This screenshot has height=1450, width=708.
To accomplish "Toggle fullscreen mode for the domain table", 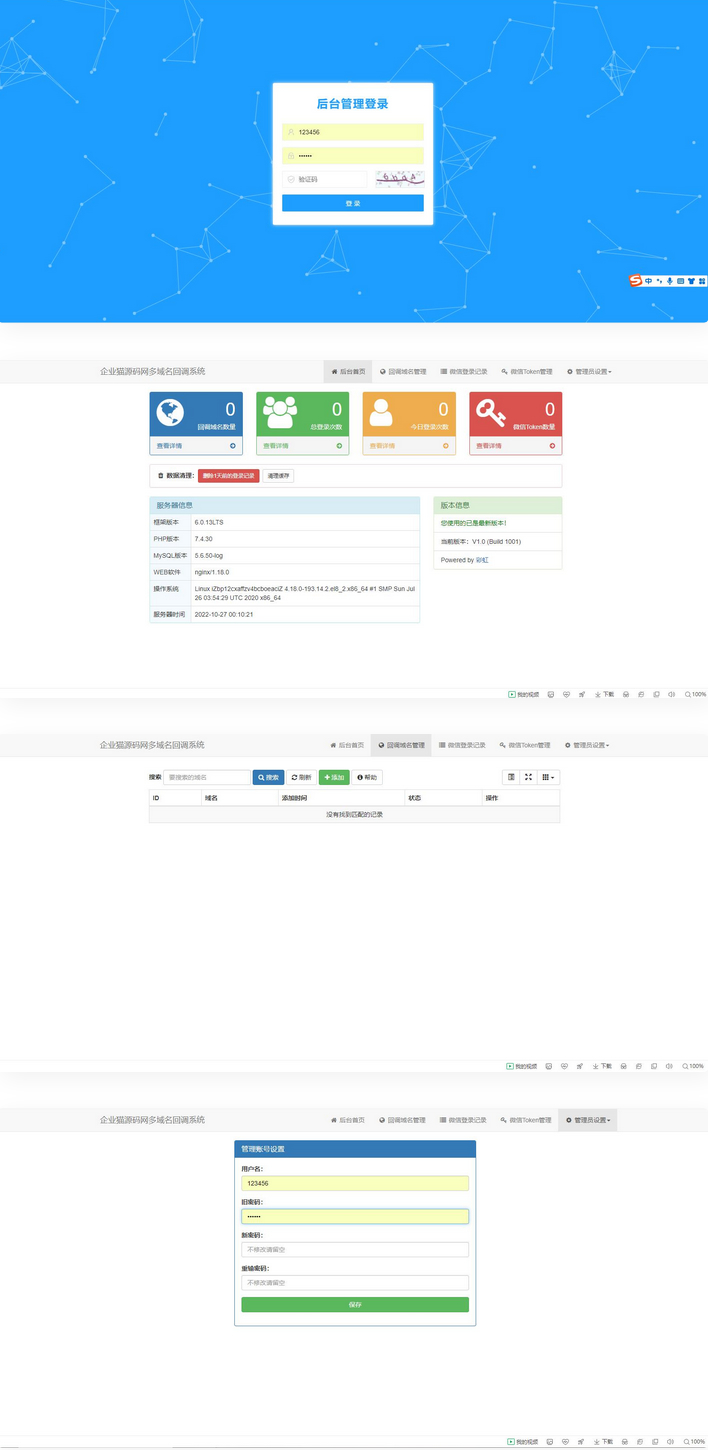I will (x=528, y=777).
